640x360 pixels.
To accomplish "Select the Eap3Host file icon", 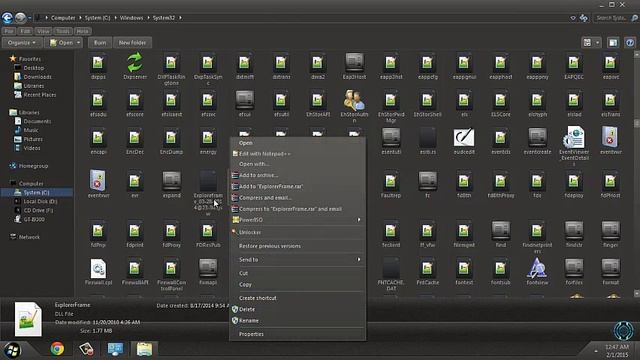I will coord(354,62).
